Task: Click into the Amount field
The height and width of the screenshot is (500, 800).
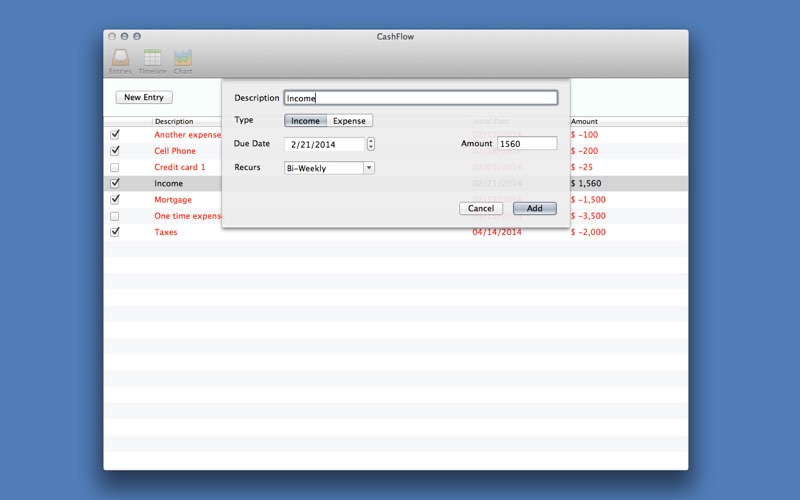Action: [526, 144]
